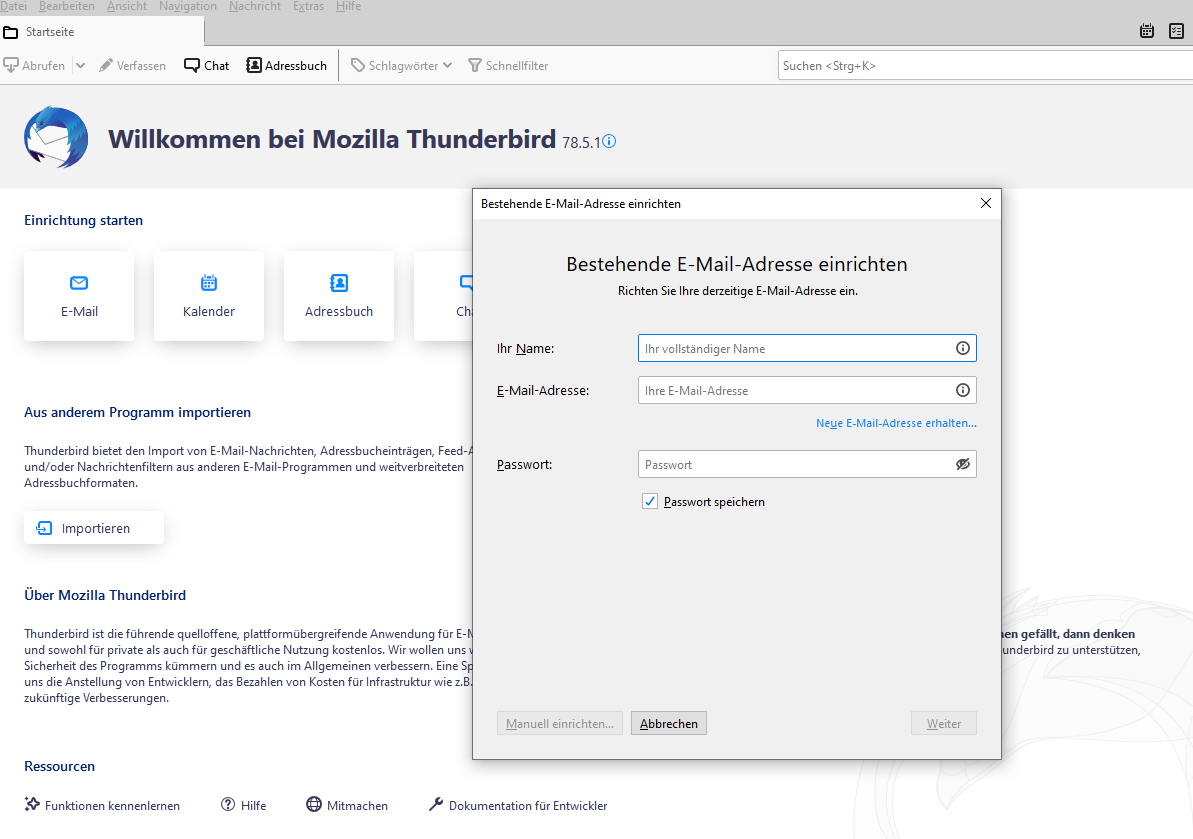Click the info icon in email field
The image size is (1193, 839).
coord(962,390)
